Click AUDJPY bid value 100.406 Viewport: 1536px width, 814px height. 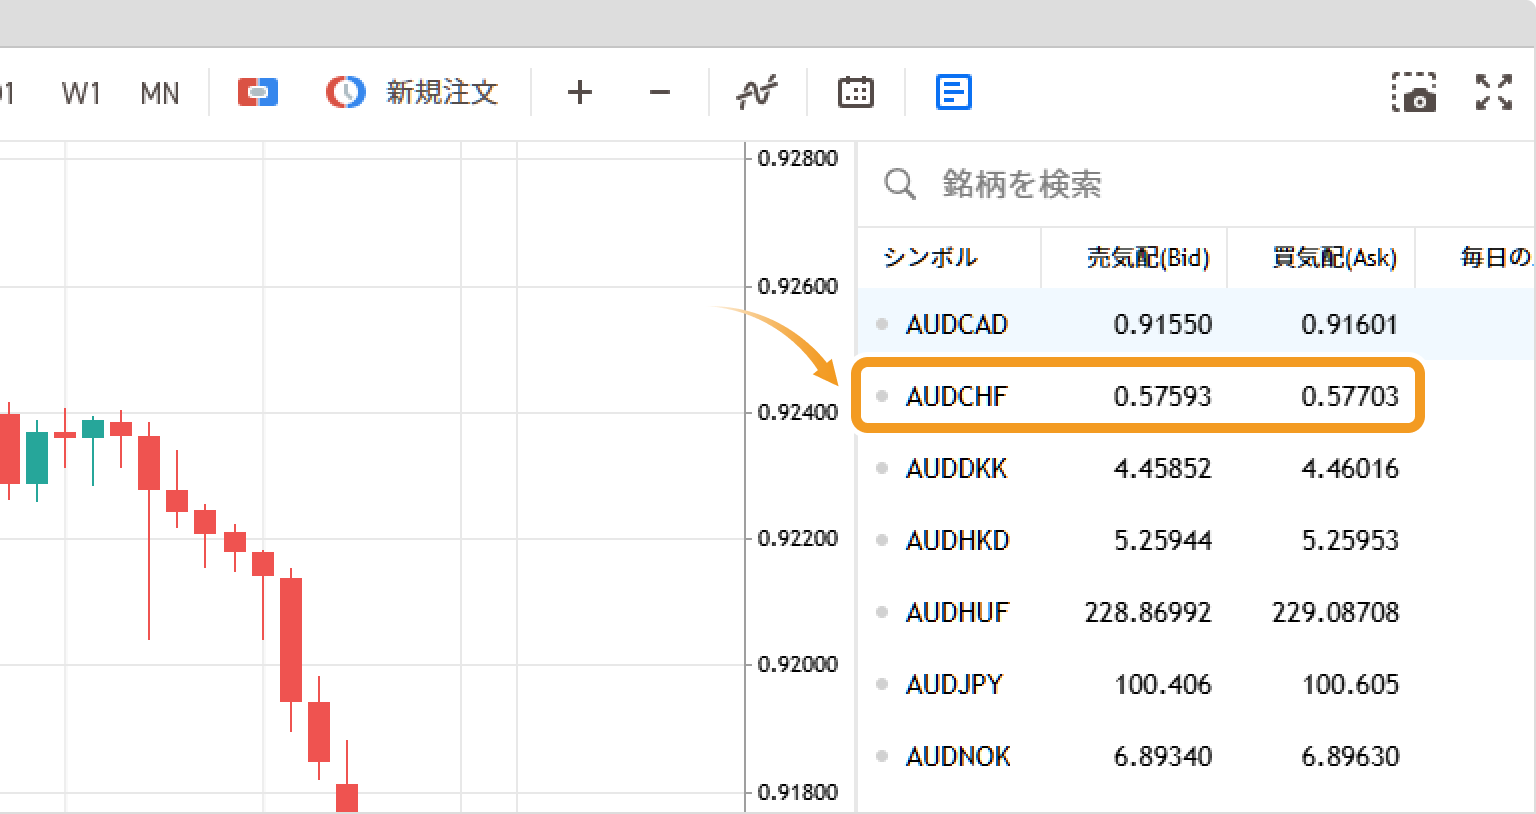coord(1163,684)
